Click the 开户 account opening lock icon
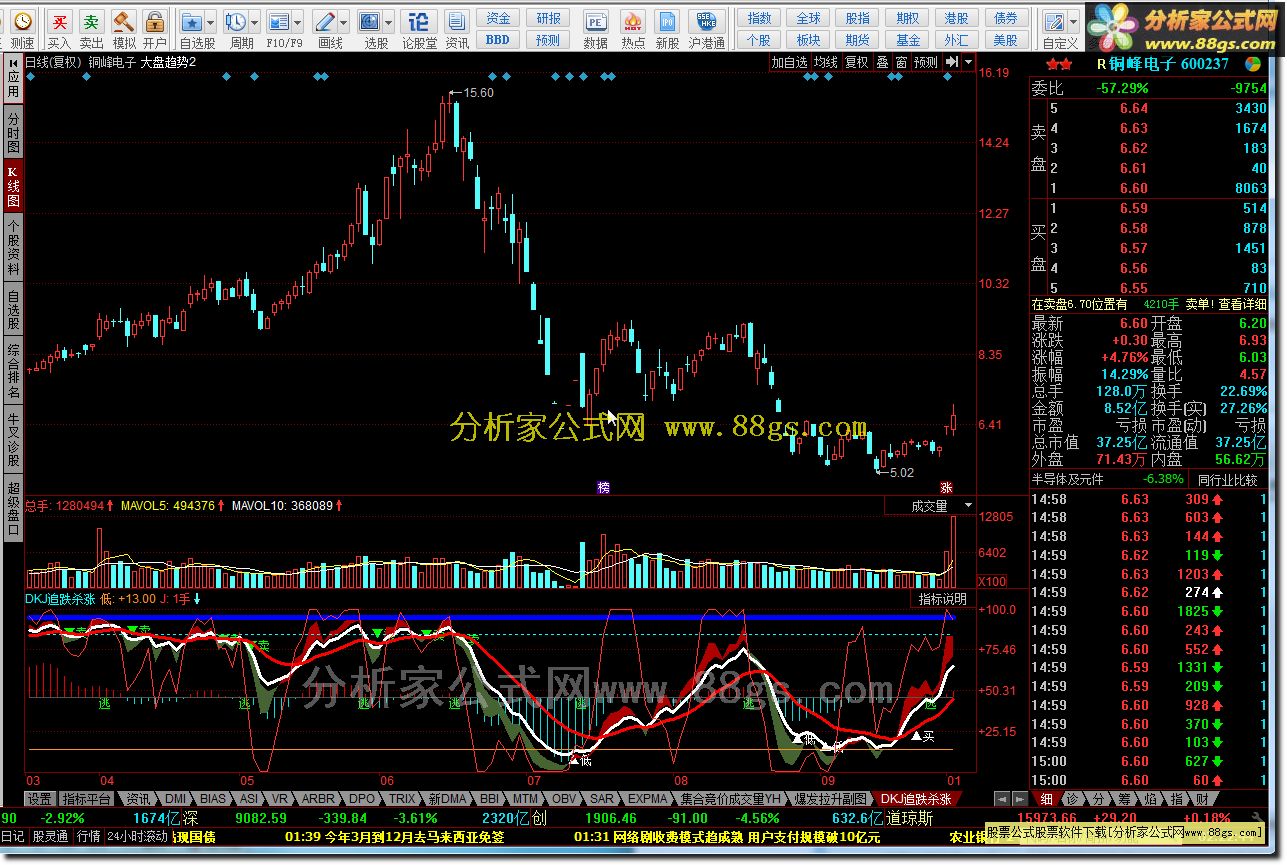Screen dimensions: 1287x865 [154, 21]
